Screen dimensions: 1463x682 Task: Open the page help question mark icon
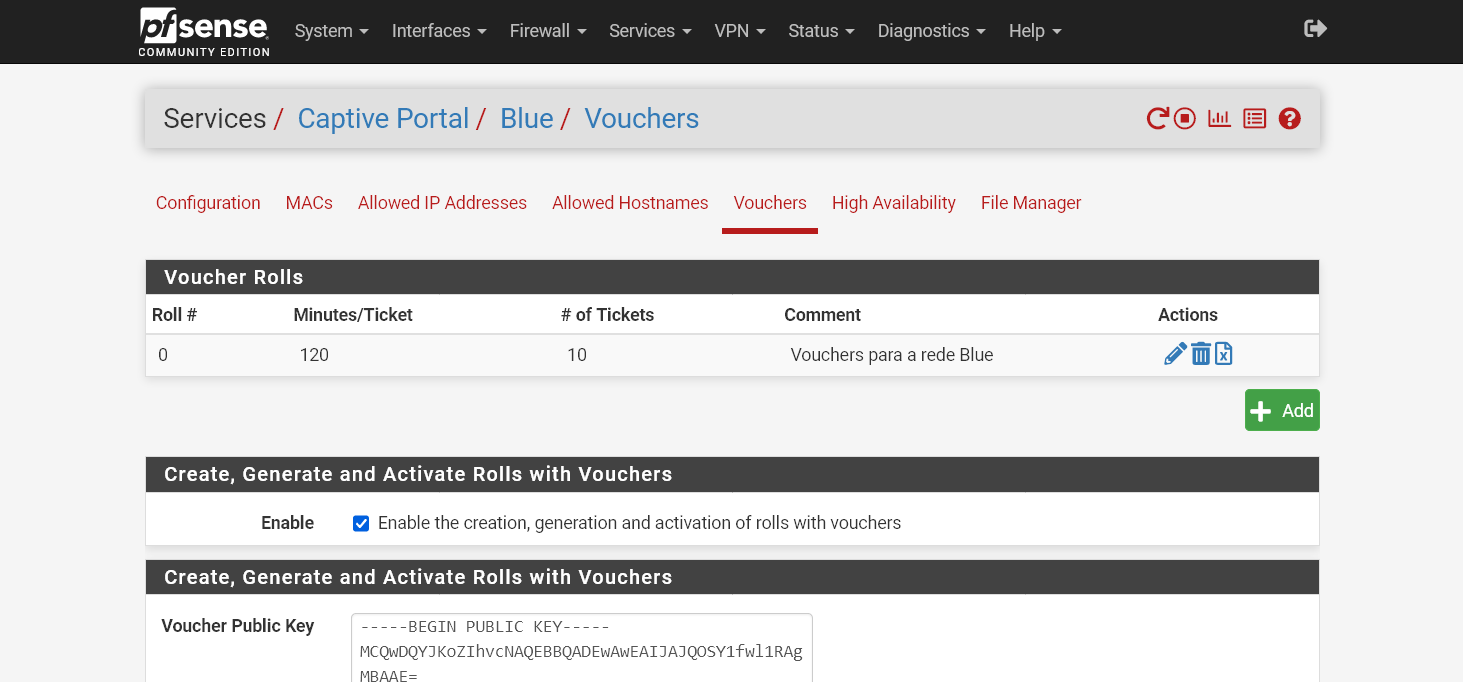coord(1289,118)
